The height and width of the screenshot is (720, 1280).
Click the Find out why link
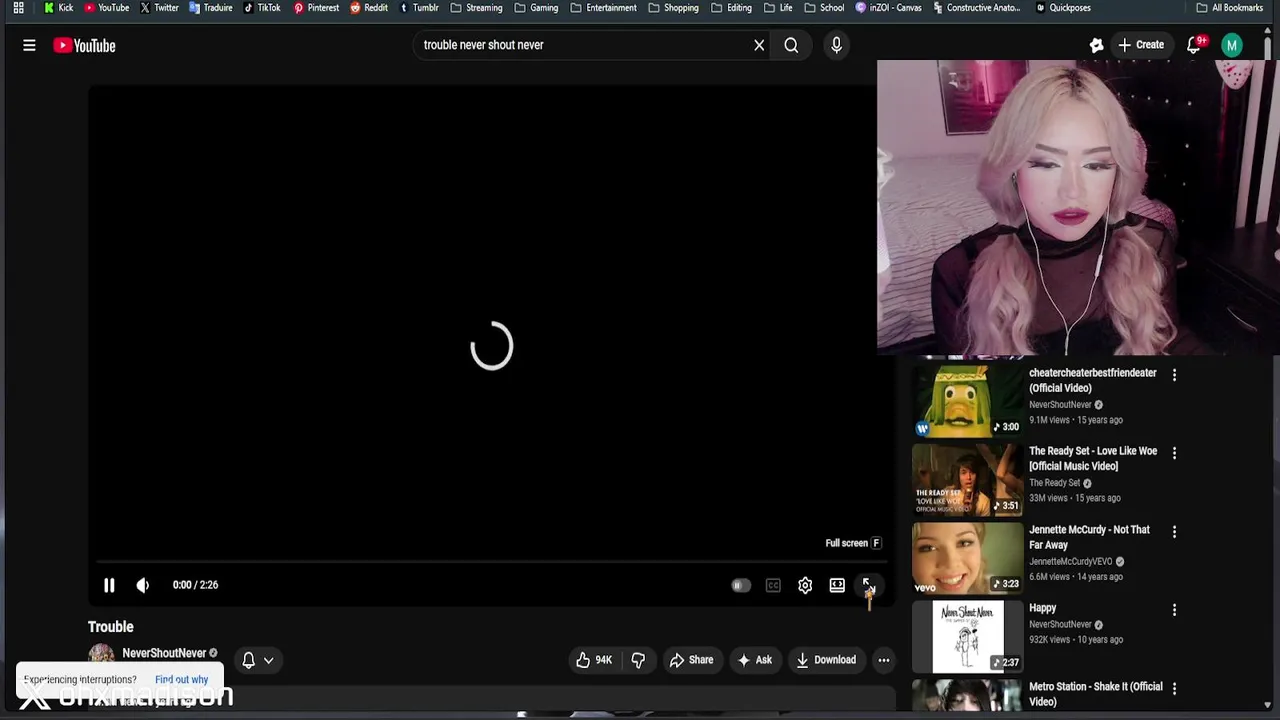coord(182,680)
